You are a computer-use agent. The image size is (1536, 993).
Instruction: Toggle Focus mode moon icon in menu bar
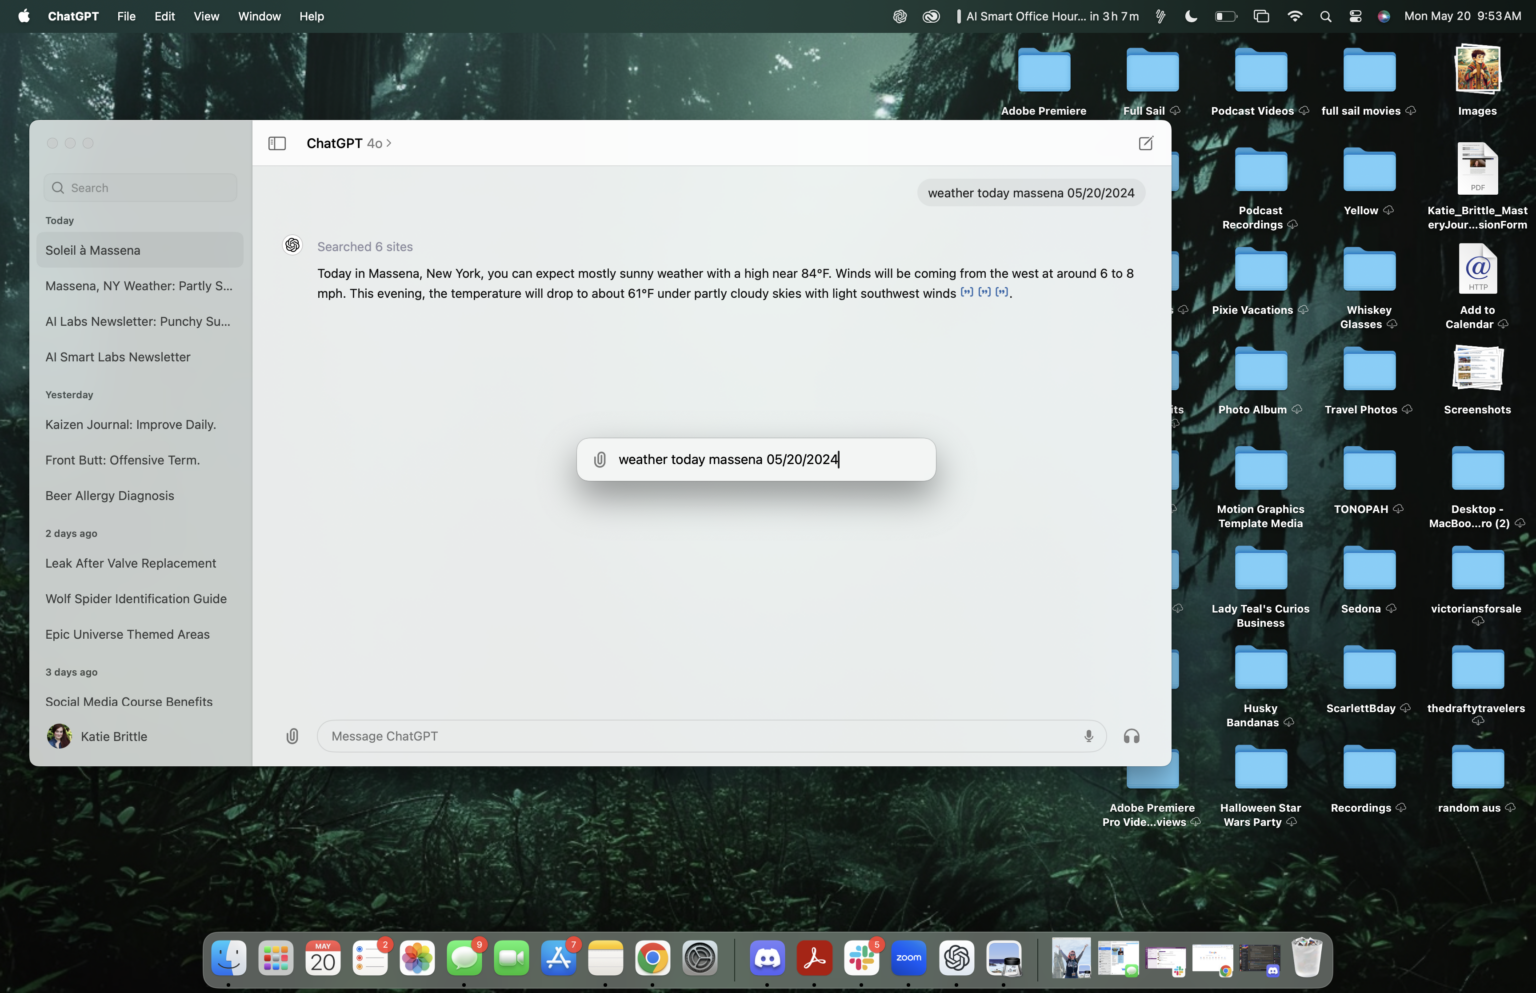[x=1191, y=16]
